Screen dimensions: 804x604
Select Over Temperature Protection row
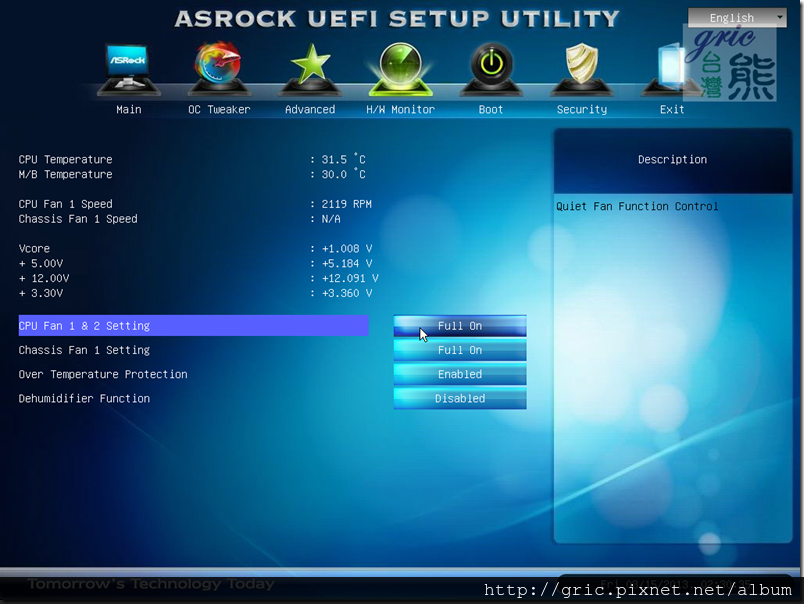193,374
